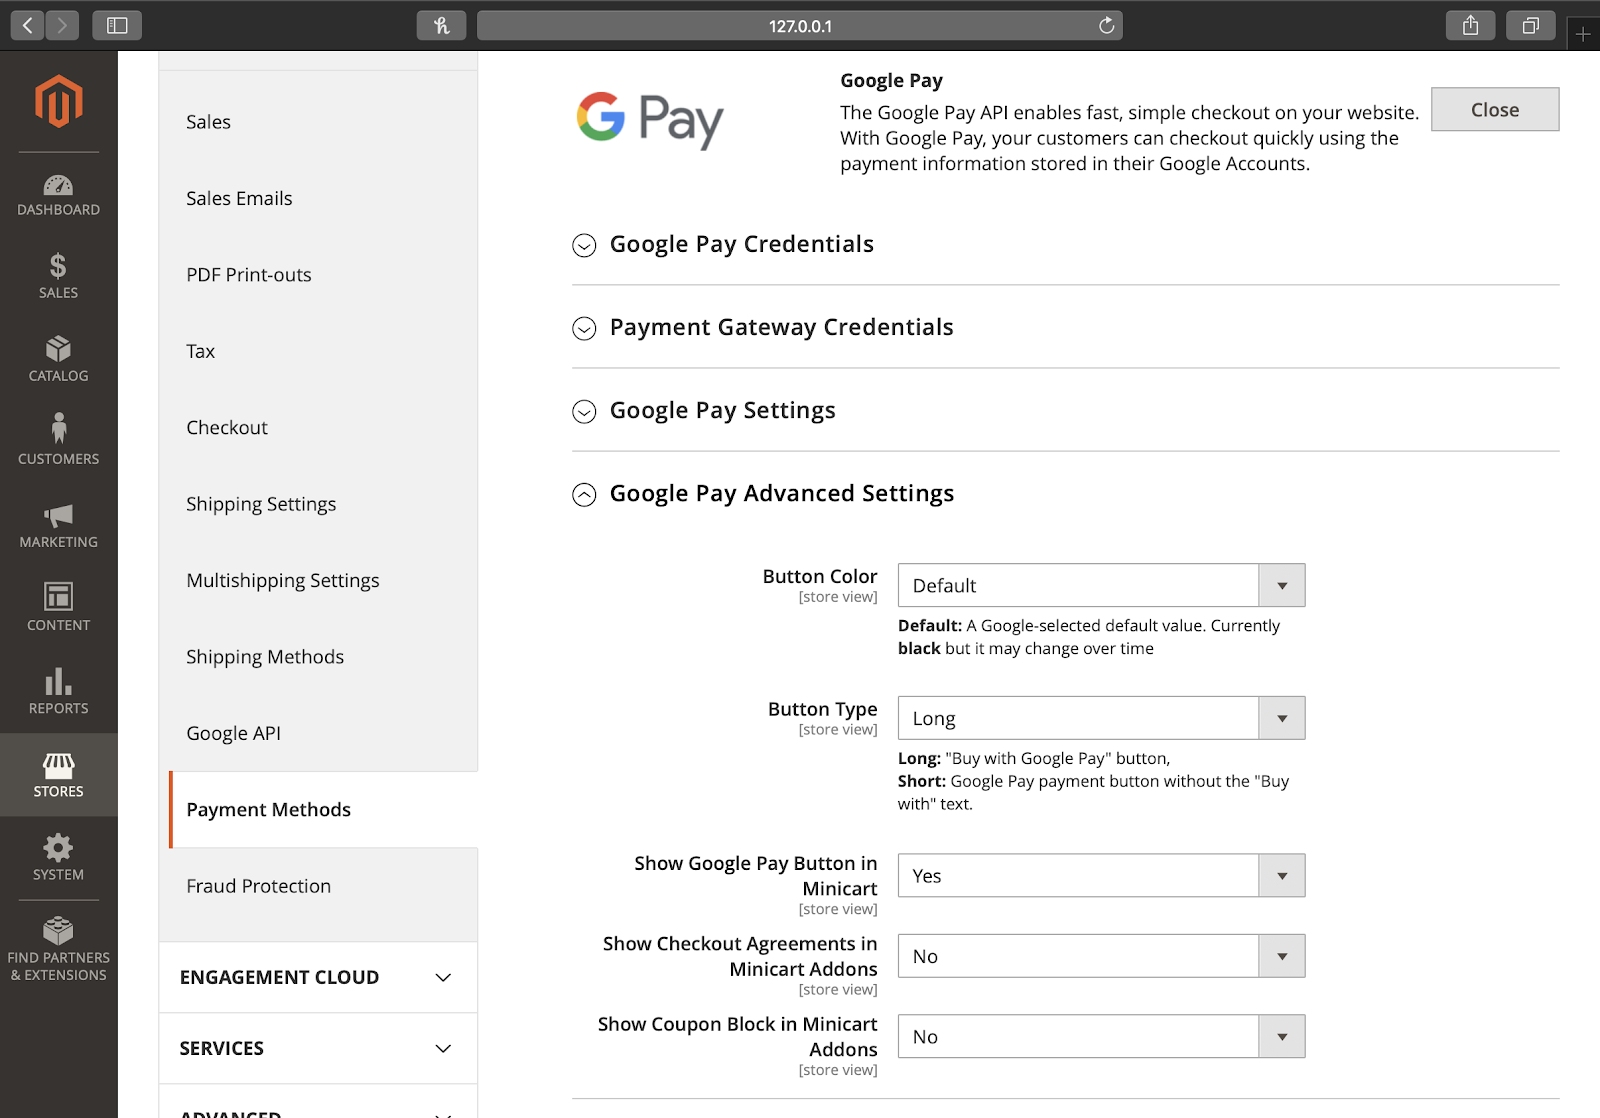
Task: Reload the page in browser
Action: [1106, 26]
